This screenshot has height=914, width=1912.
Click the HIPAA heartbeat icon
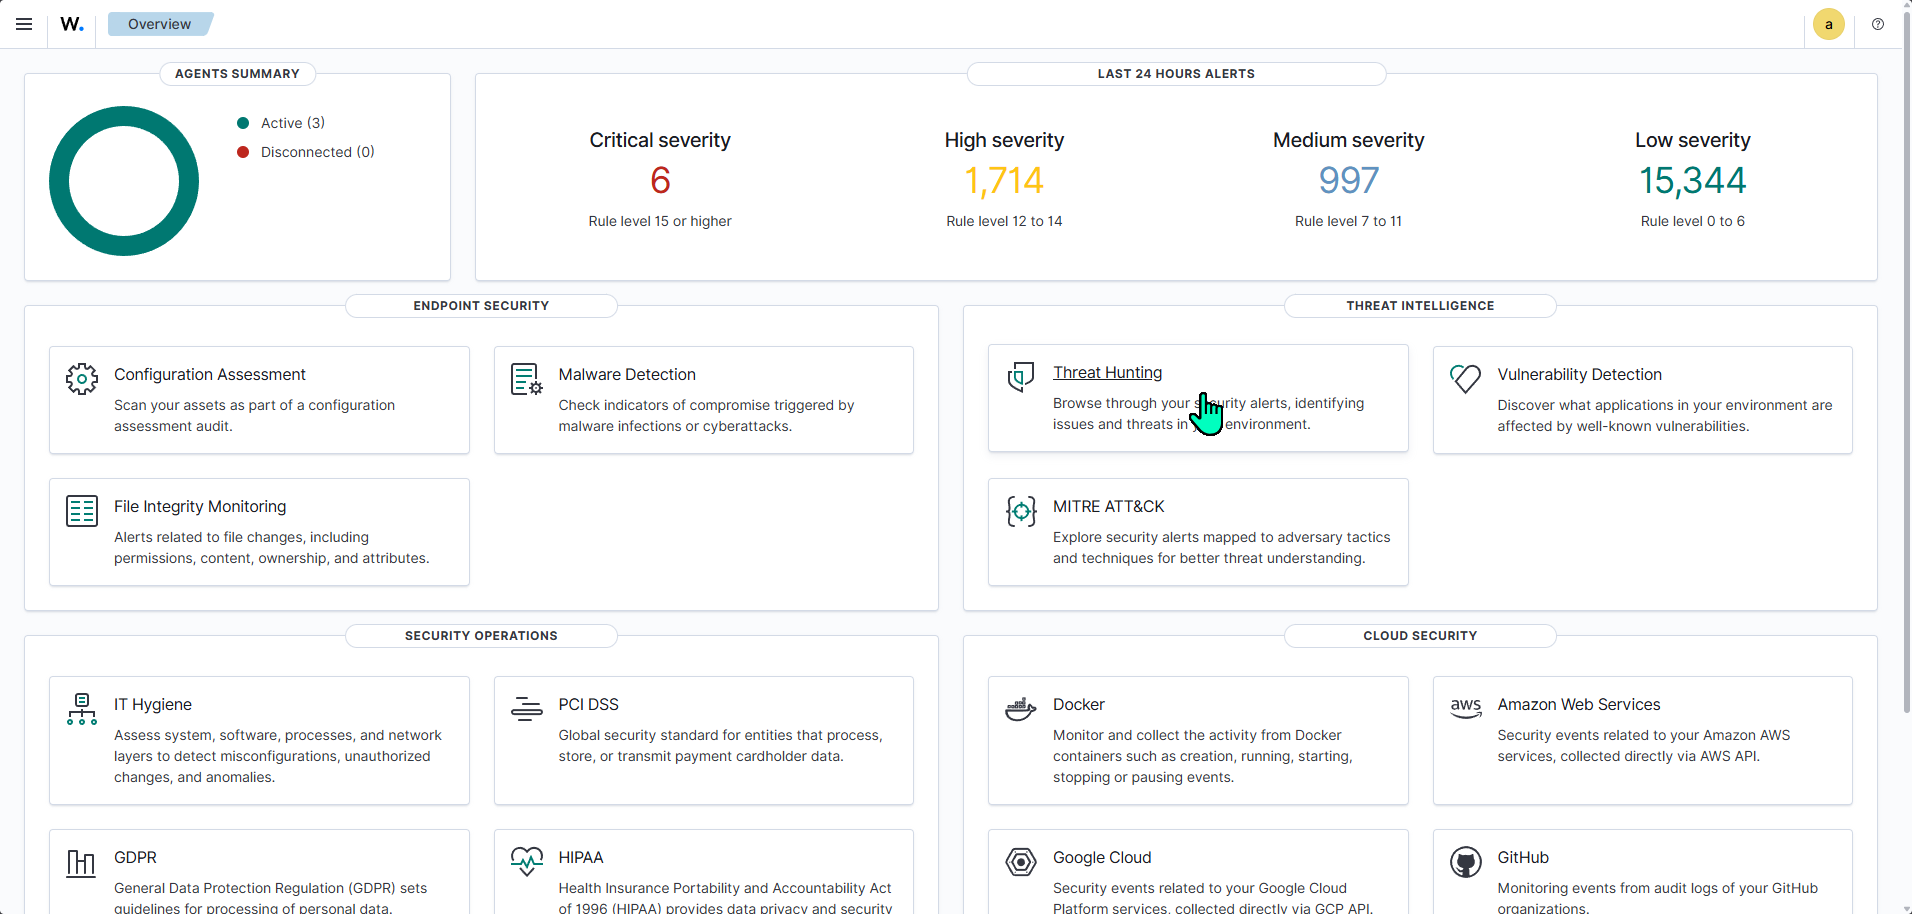pyautogui.click(x=527, y=862)
